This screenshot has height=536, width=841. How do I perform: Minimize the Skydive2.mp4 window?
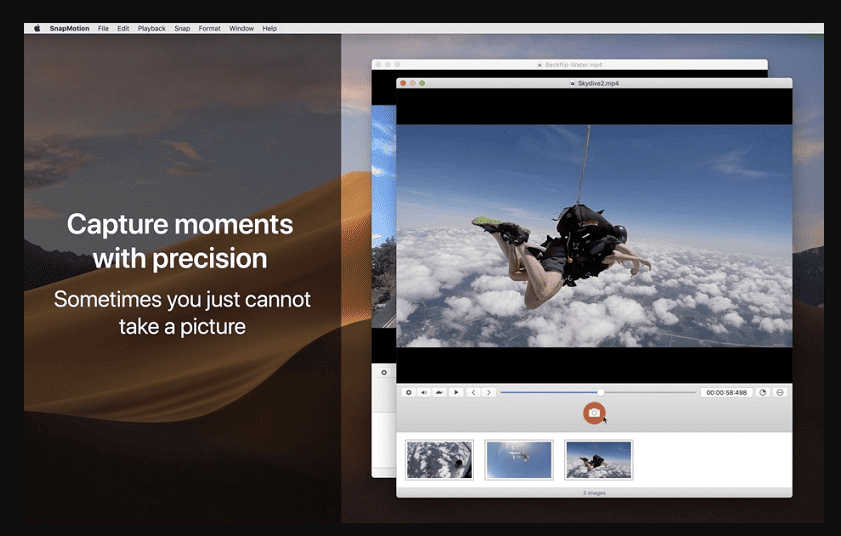pyautogui.click(x=412, y=83)
